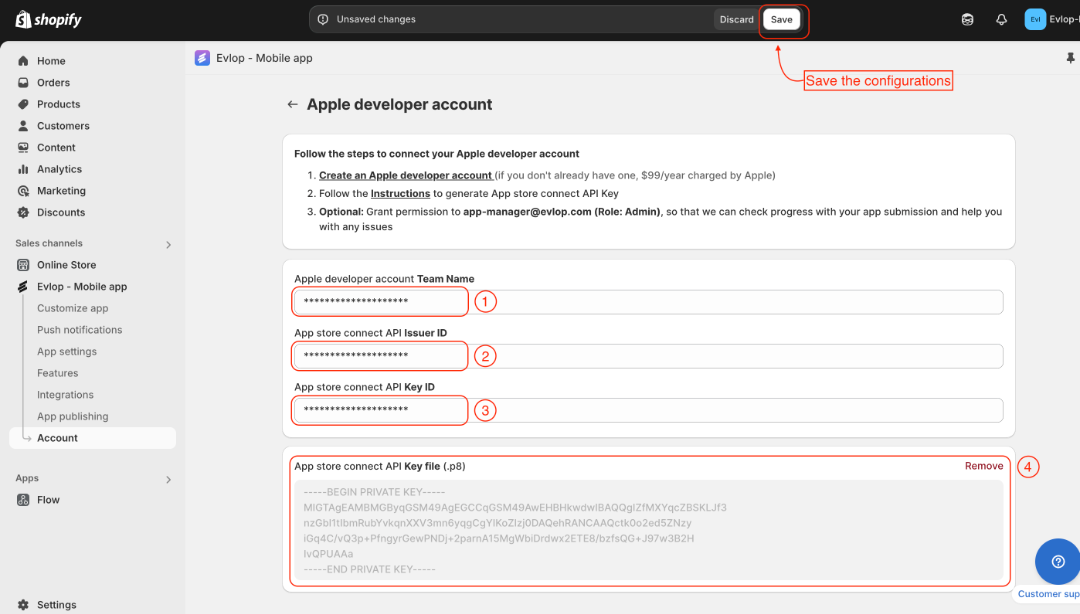Image resolution: width=1080 pixels, height=614 pixels.
Task: Open Features submenu item
Action: tap(57, 373)
